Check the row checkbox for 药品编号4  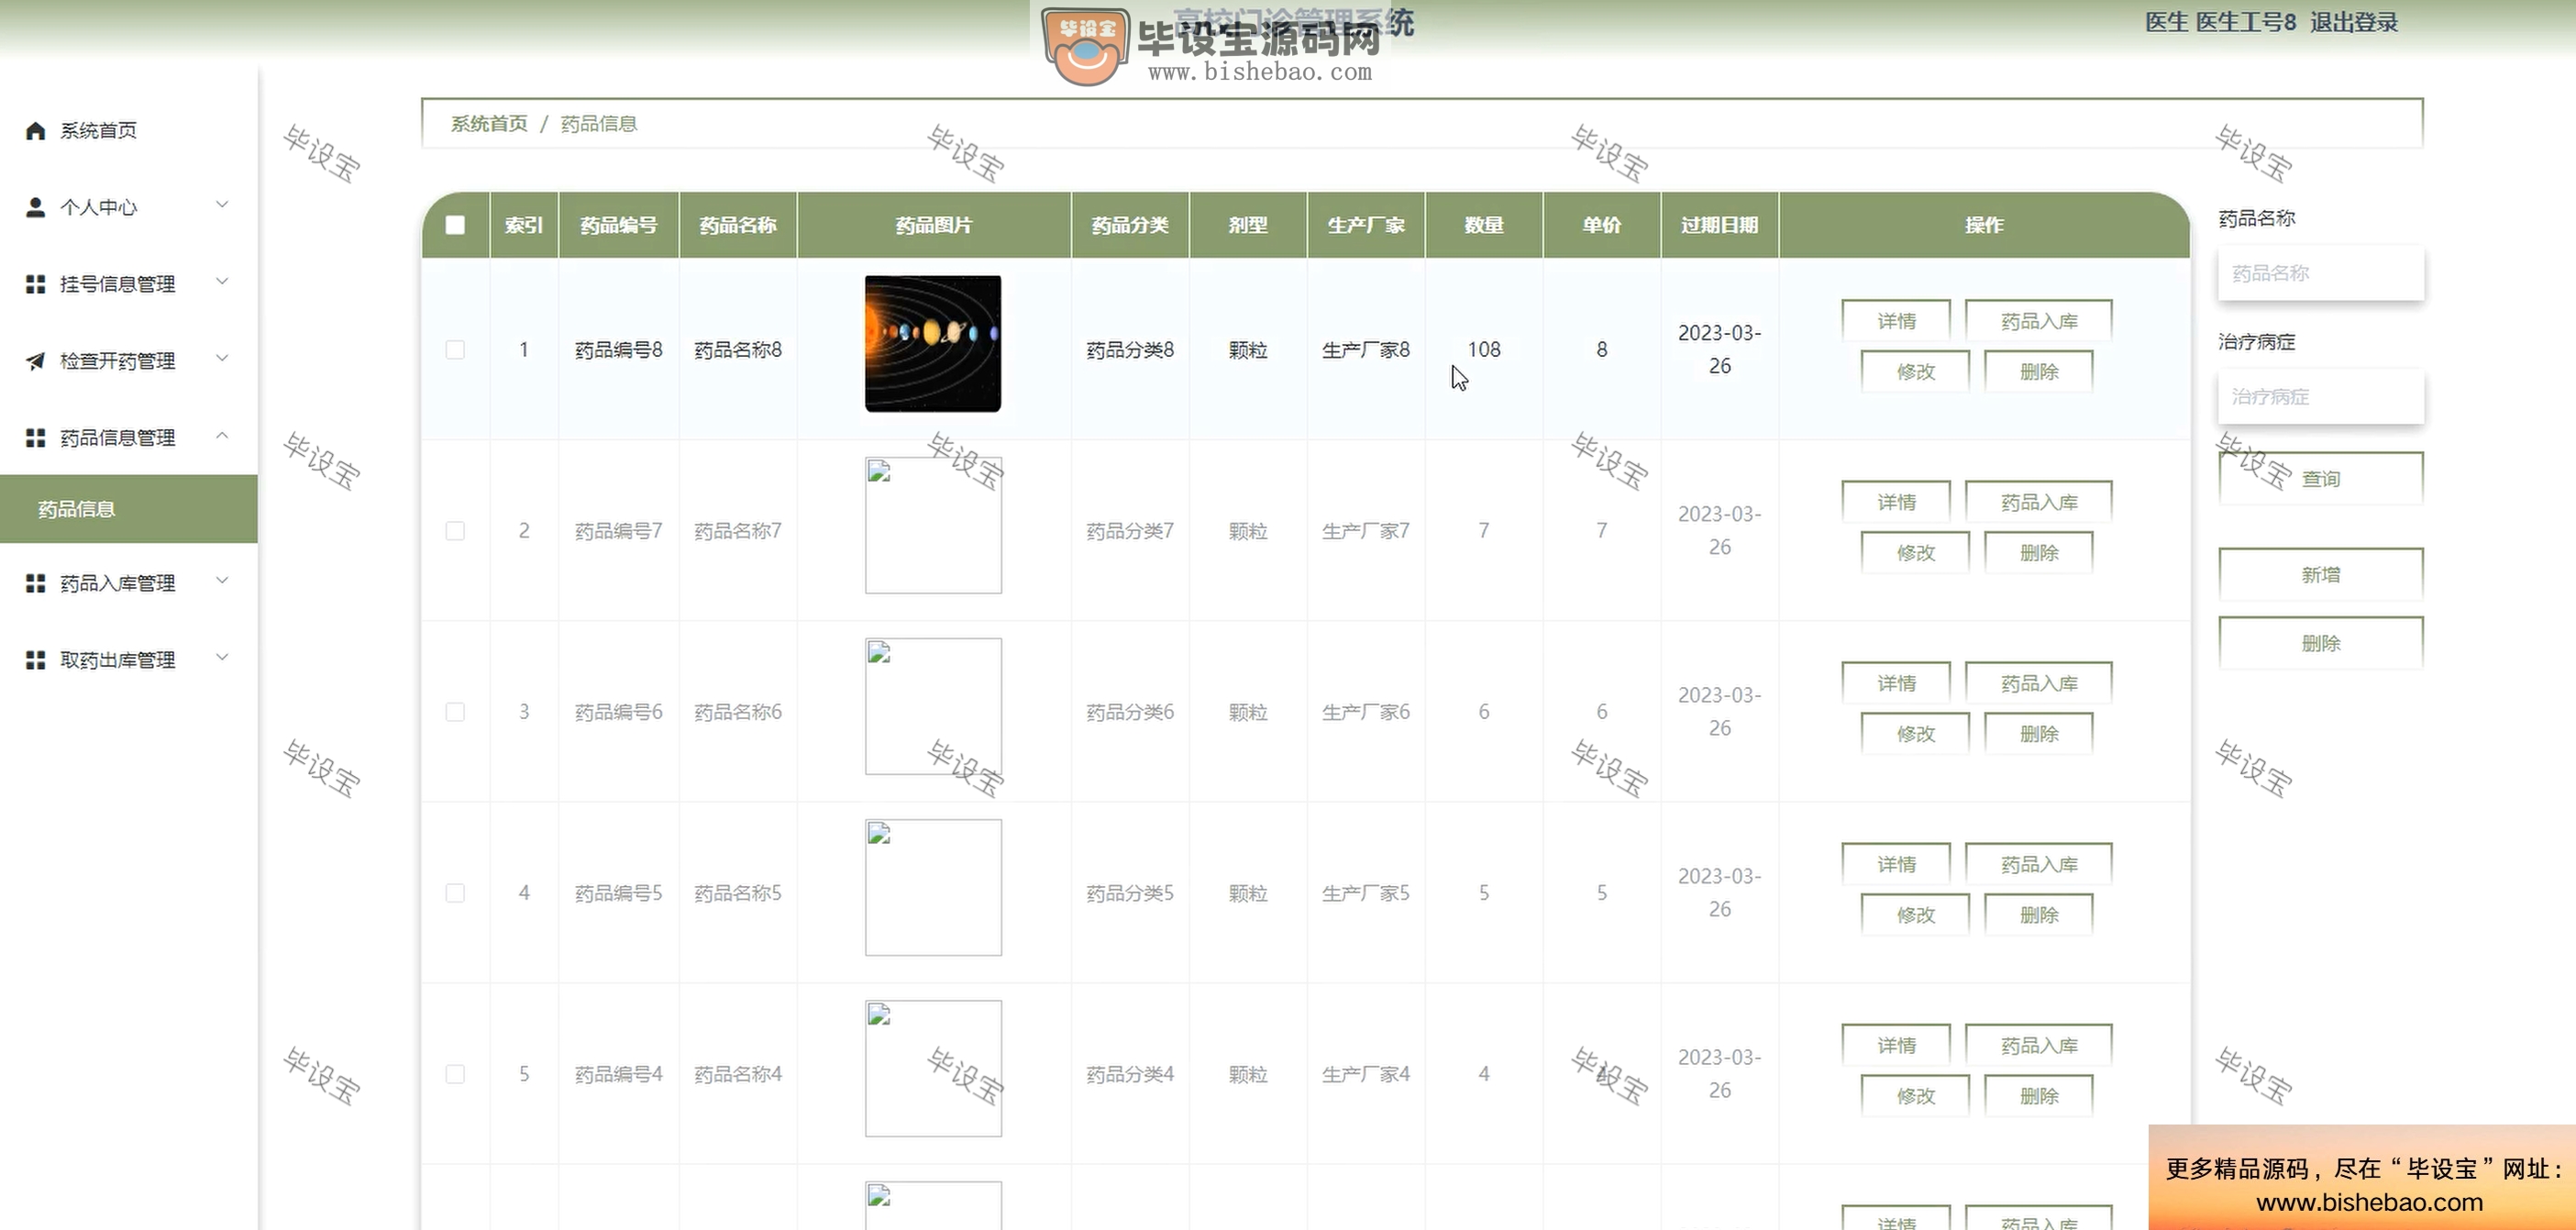pyautogui.click(x=455, y=1074)
